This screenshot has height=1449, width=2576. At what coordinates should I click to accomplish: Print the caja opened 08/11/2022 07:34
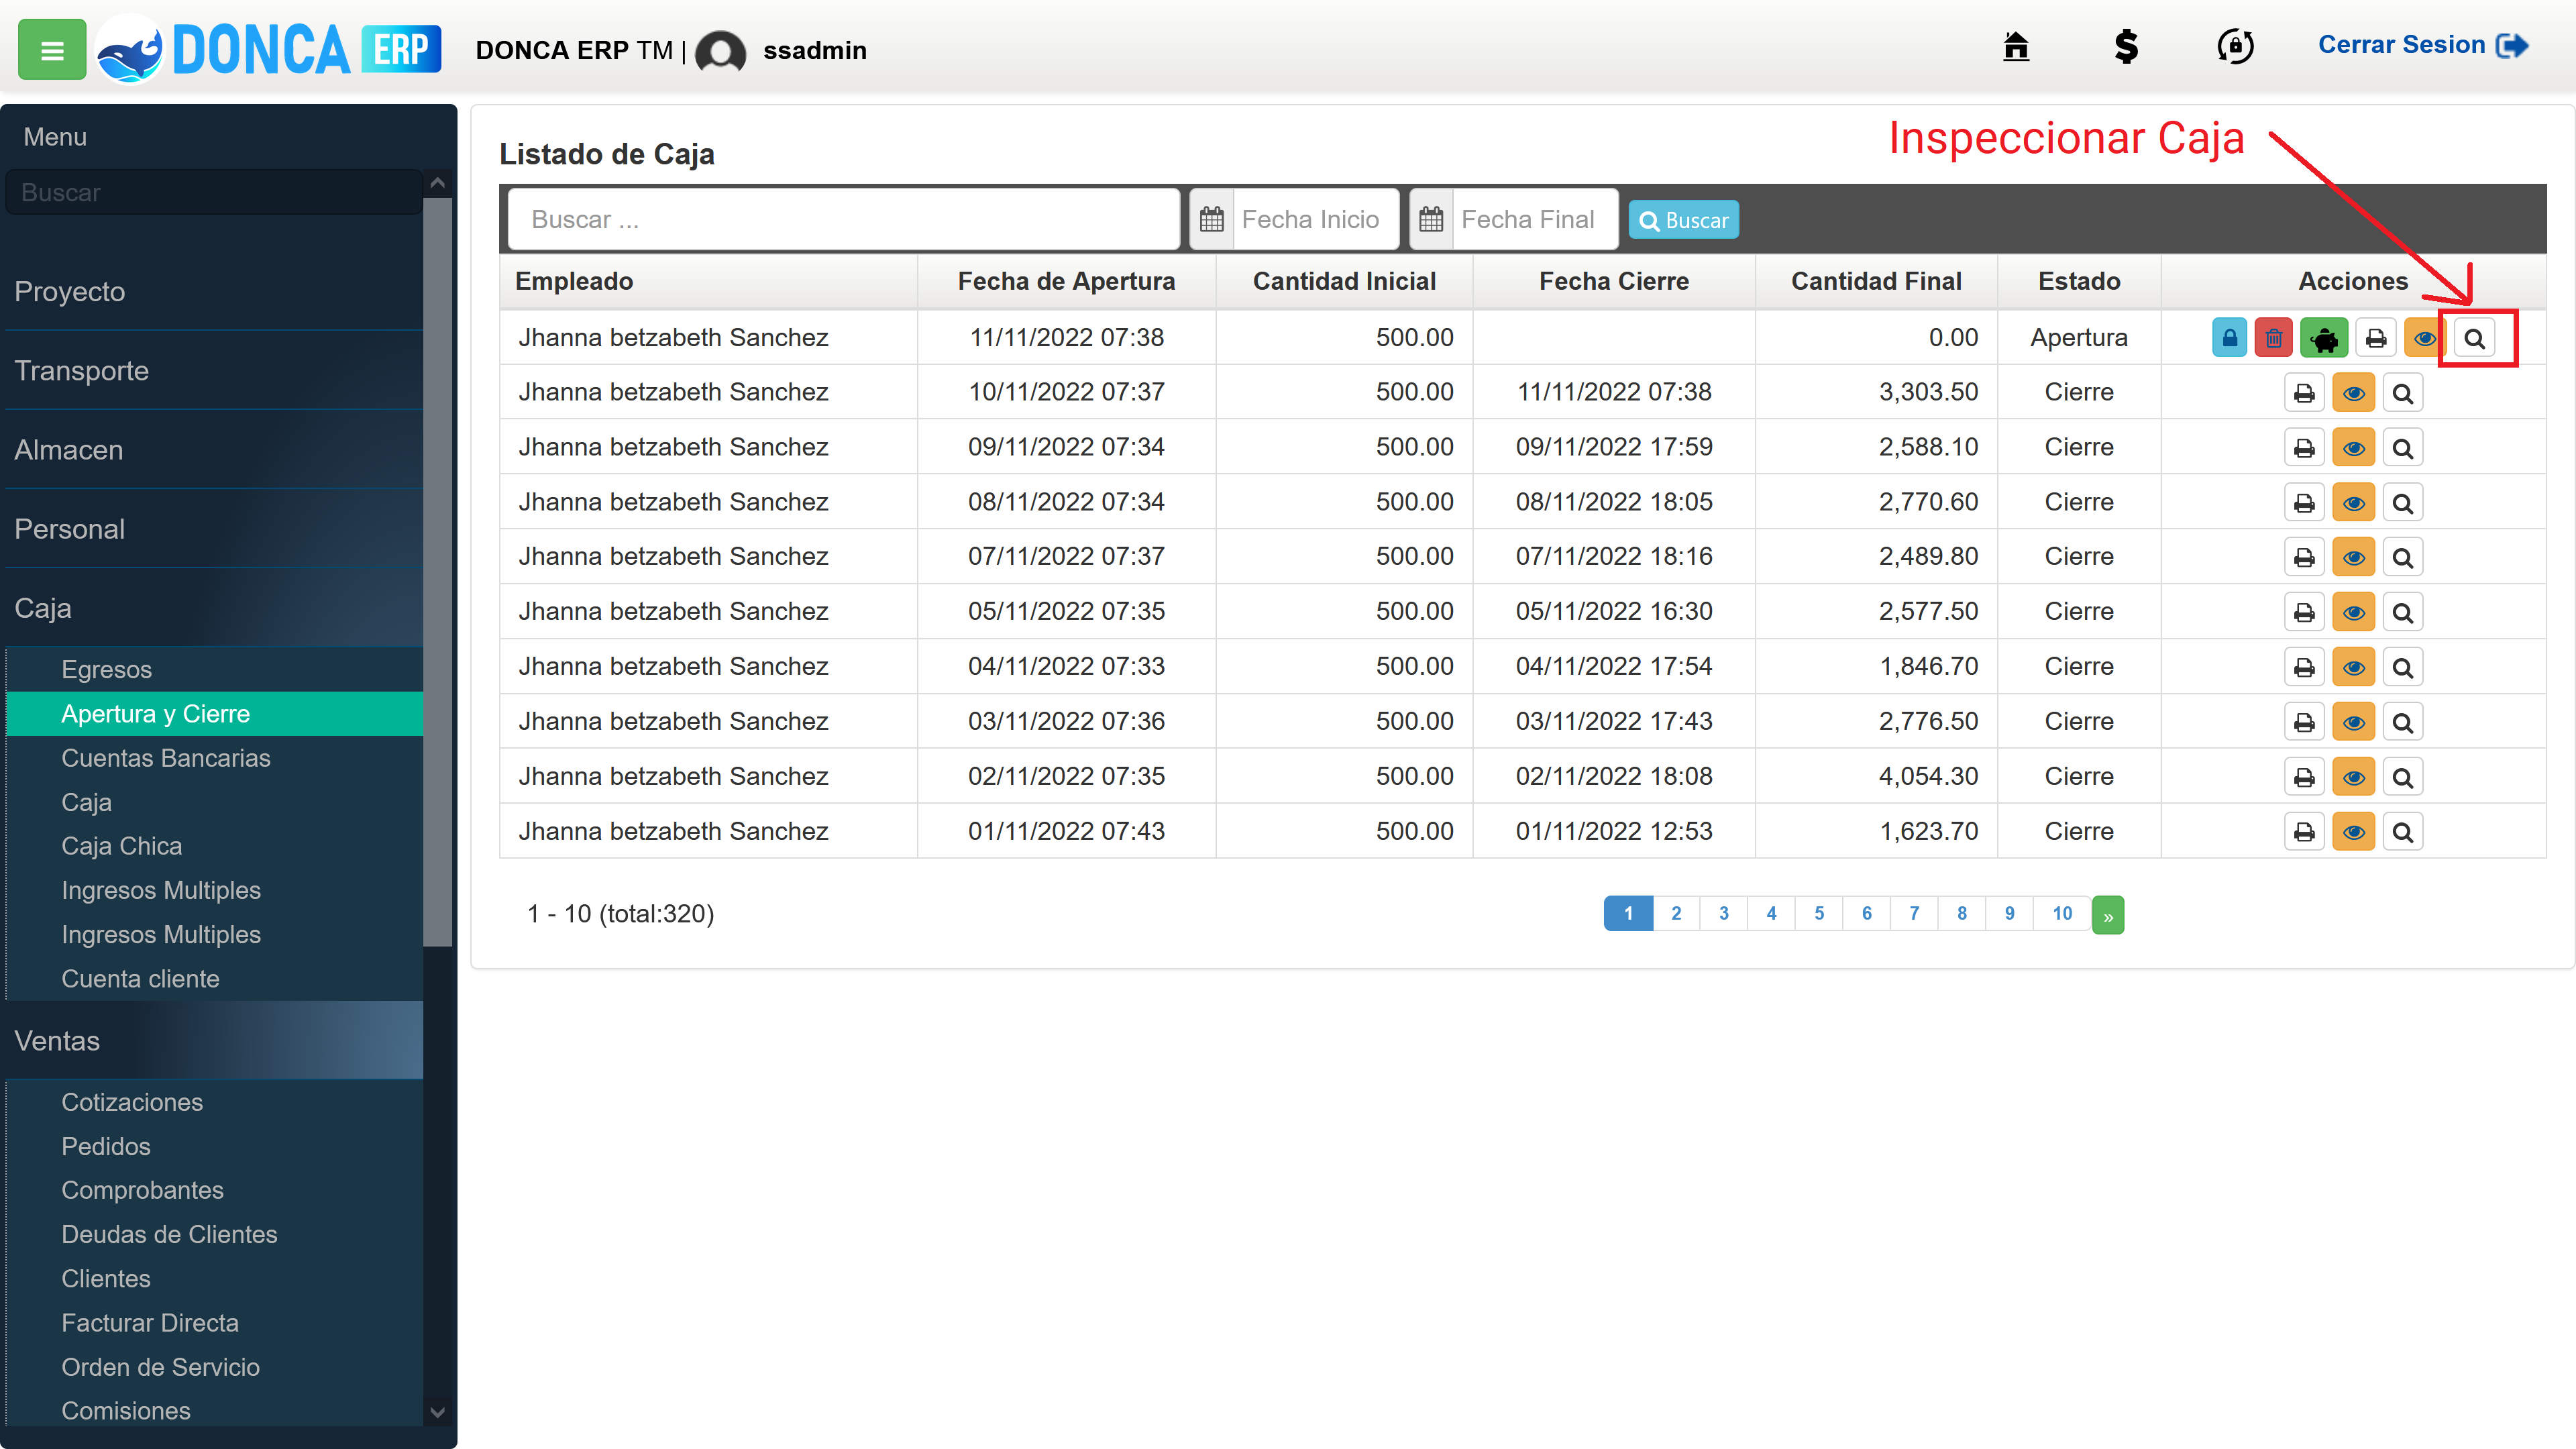pyautogui.click(x=2304, y=503)
